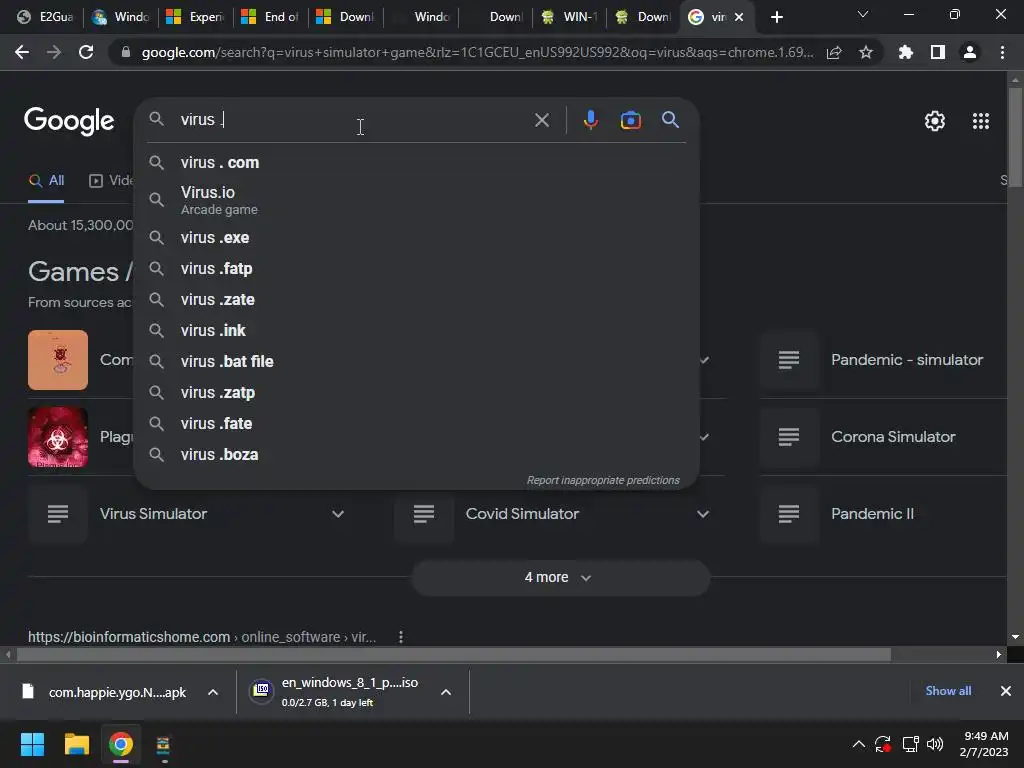
Task: Show all downloads
Action: [948, 691]
